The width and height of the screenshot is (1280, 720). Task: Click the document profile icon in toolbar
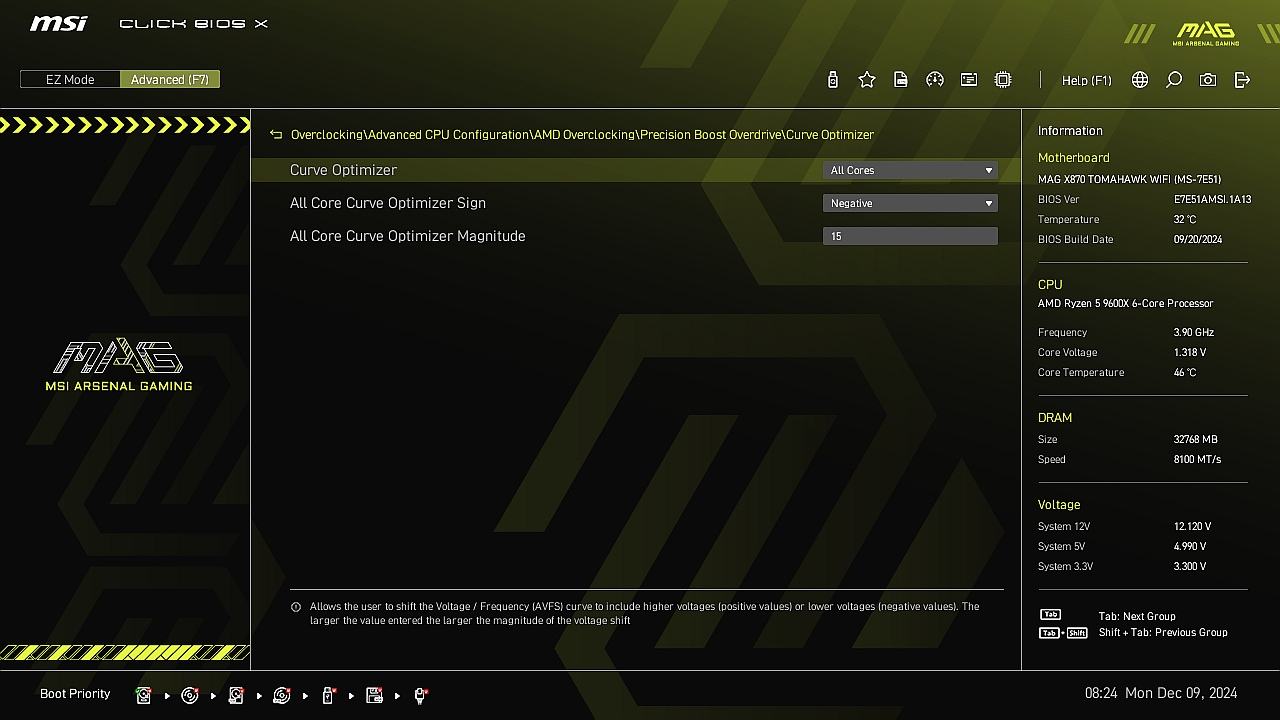pos(901,80)
